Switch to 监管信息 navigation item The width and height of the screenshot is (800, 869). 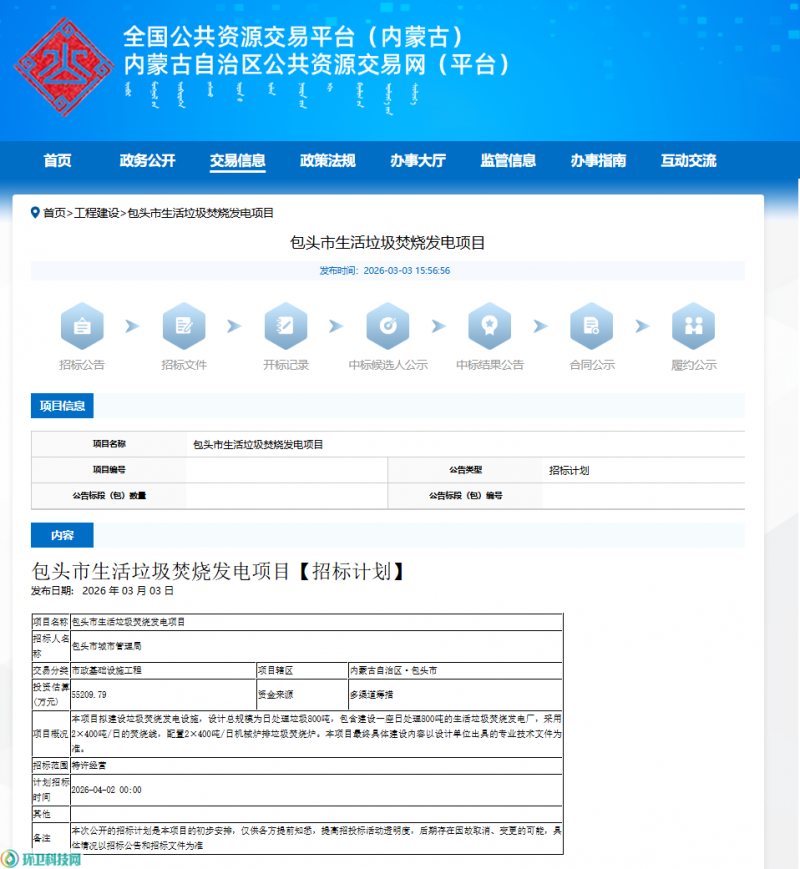coord(508,161)
